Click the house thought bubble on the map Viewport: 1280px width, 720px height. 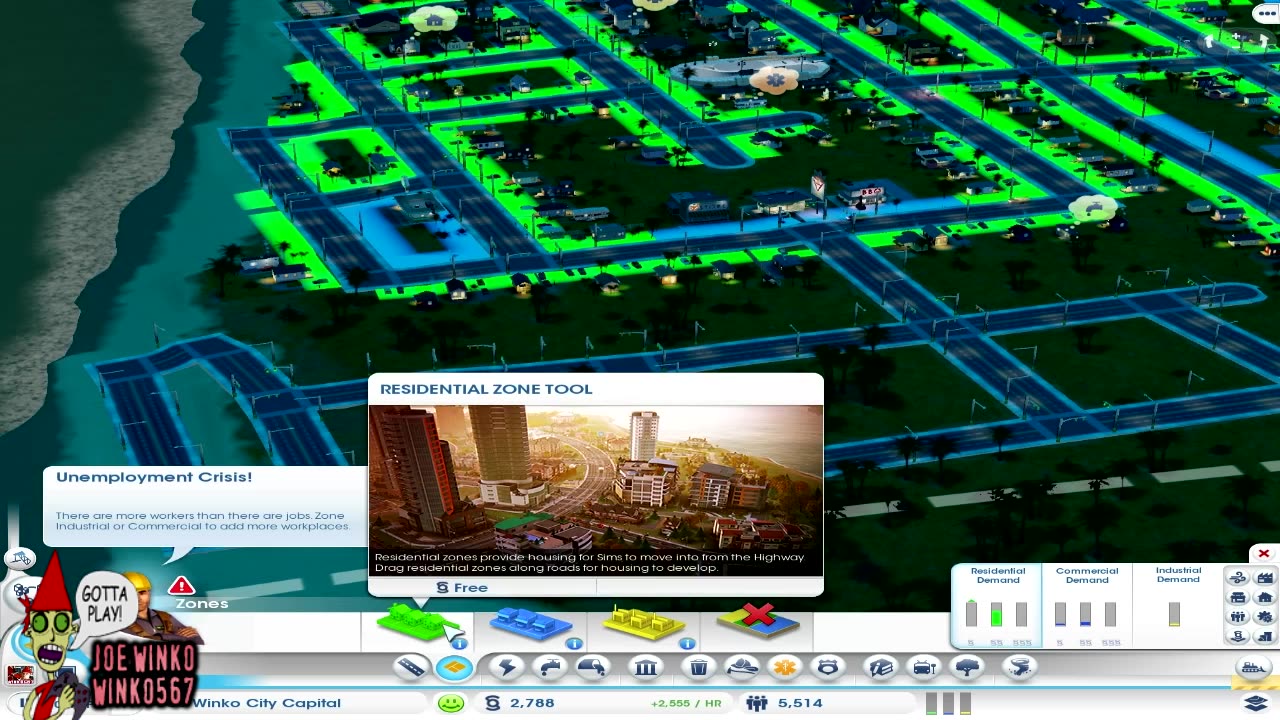click(434, 18)
